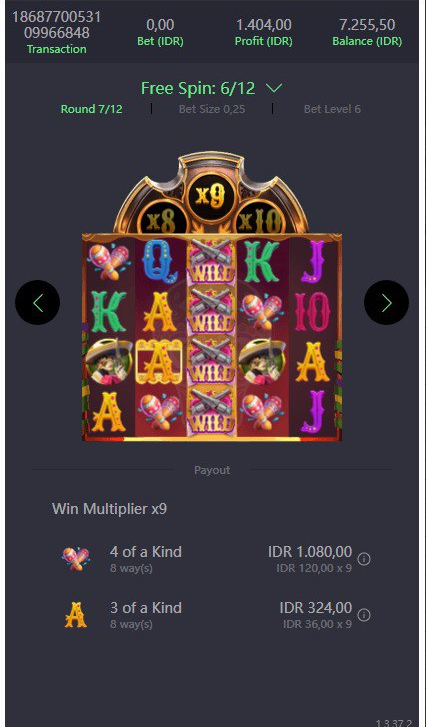426x727 pixels.
Task: Click the golden A icon in payout list
Action: (76, 615)
